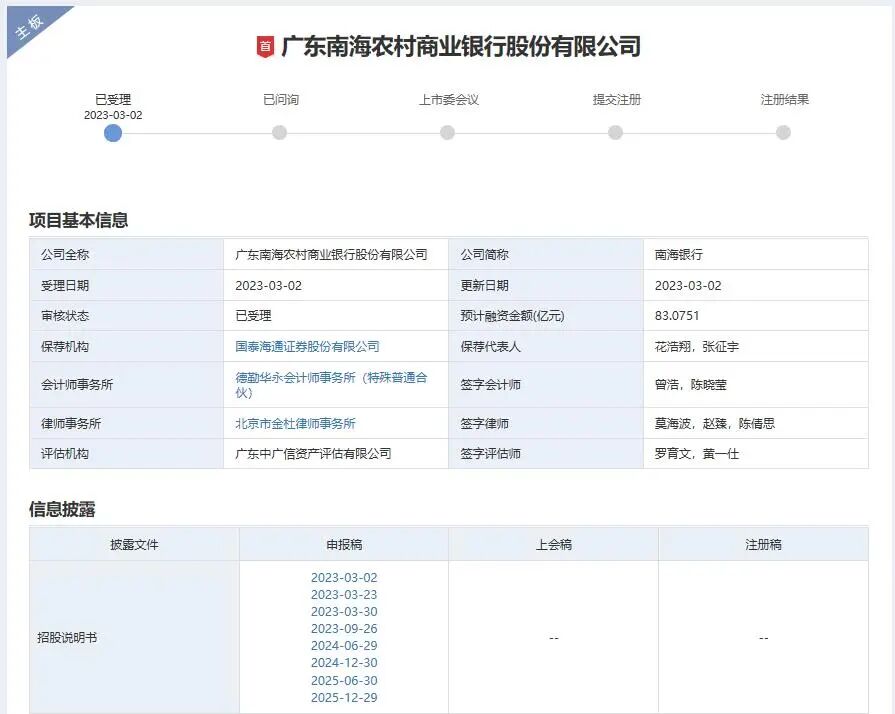Click the 首 badge icon beside the company title
Image resolution: width=895 pixels, height=714 pixels.
click(x=263, y=46)
